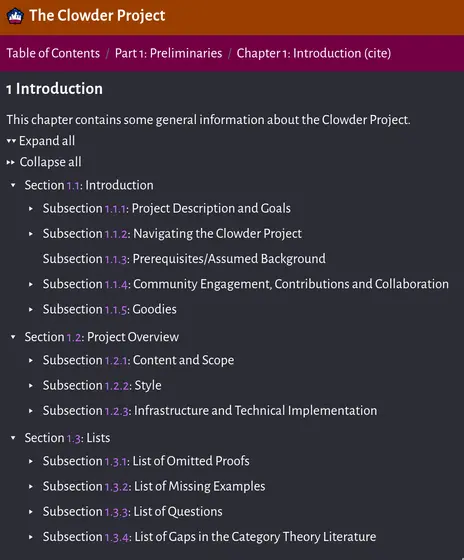Open Subsection 1.2.3 Infrastructure and Technical Implementation
464x560 pixels.
pyautogui.click(x=210, y=411)
